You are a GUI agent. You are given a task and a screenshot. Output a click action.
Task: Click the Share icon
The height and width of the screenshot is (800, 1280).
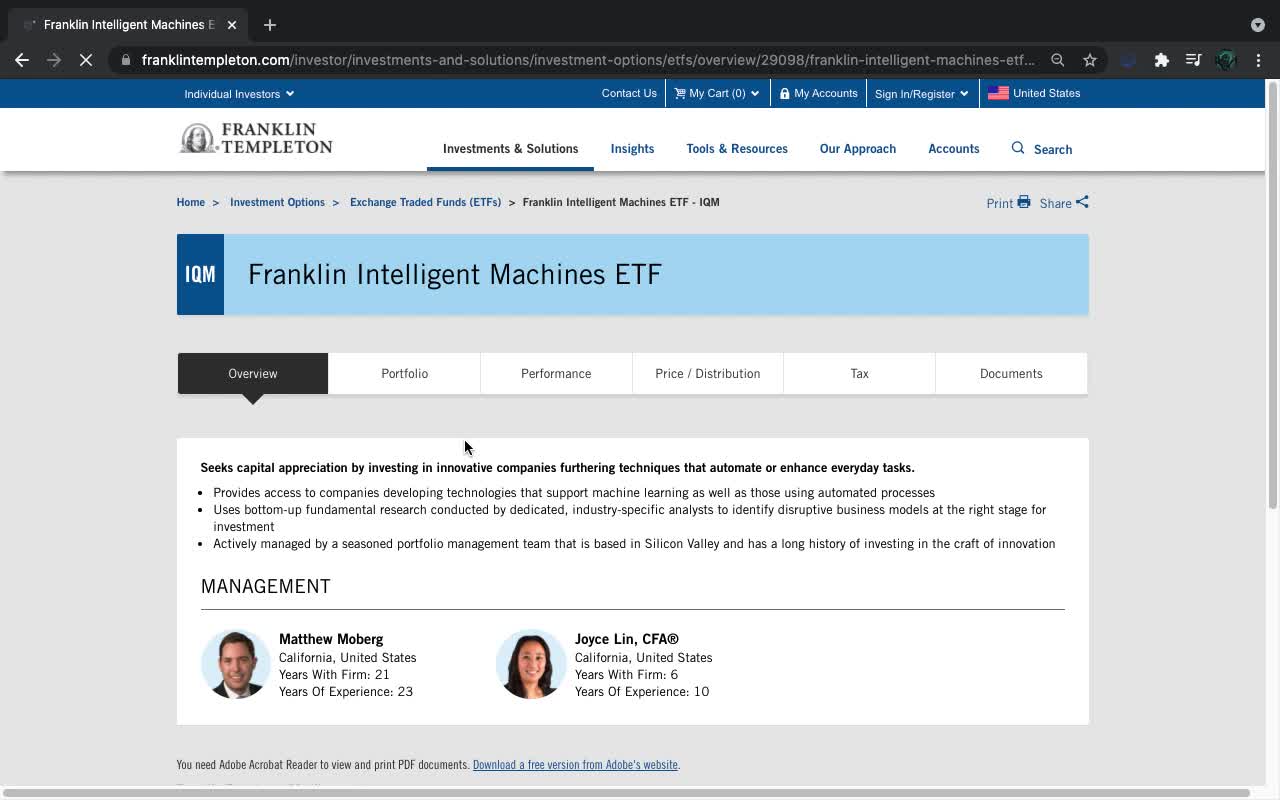[x=1082, y=202]
